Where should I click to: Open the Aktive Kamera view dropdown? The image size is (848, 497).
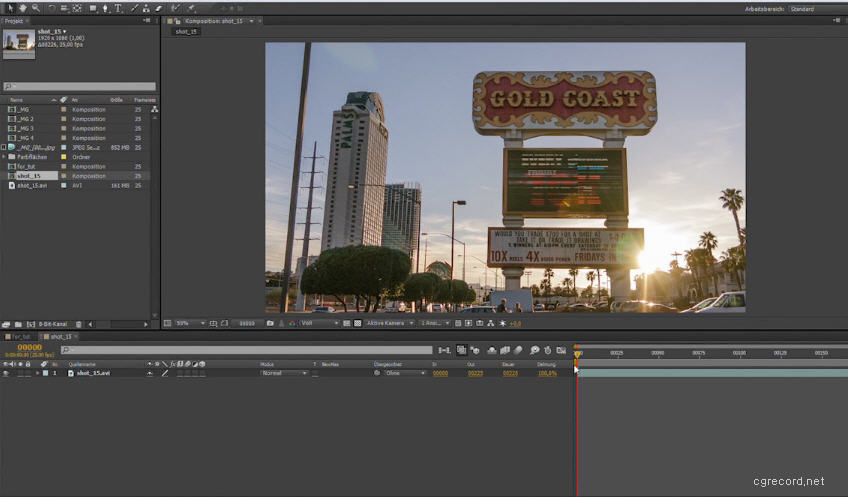[x=389, y=323]
